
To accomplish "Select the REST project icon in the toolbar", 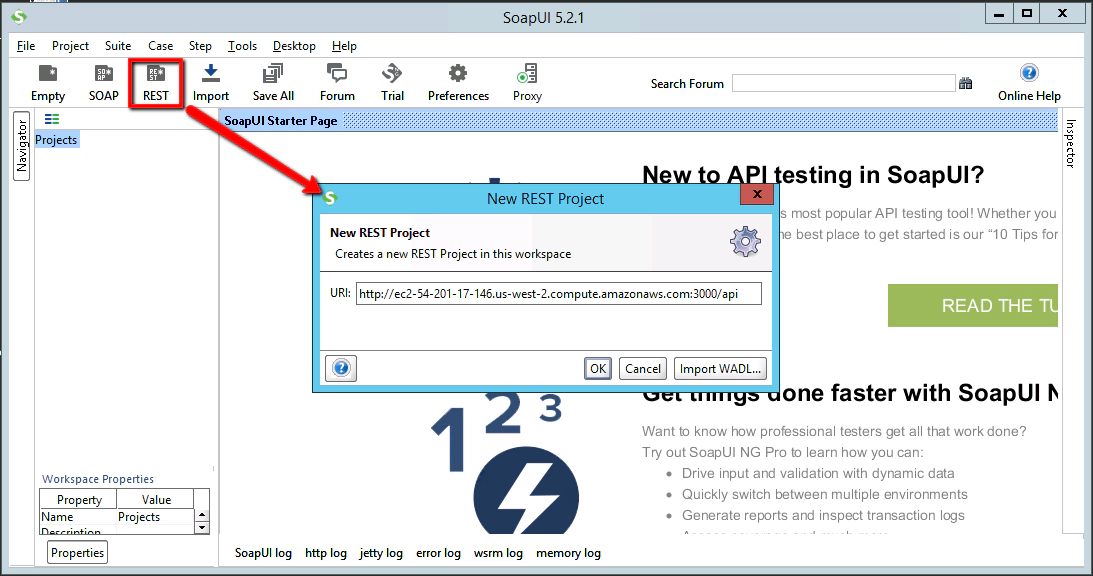I will [x=156, y=82].
